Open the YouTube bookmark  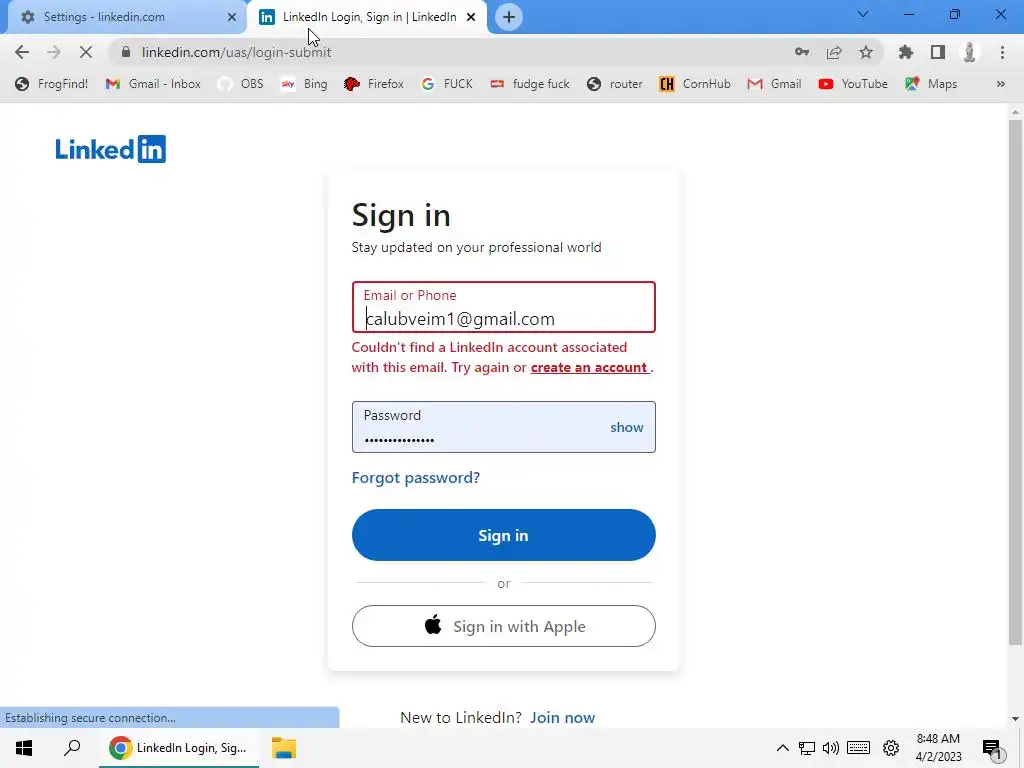tap(853, 84)
